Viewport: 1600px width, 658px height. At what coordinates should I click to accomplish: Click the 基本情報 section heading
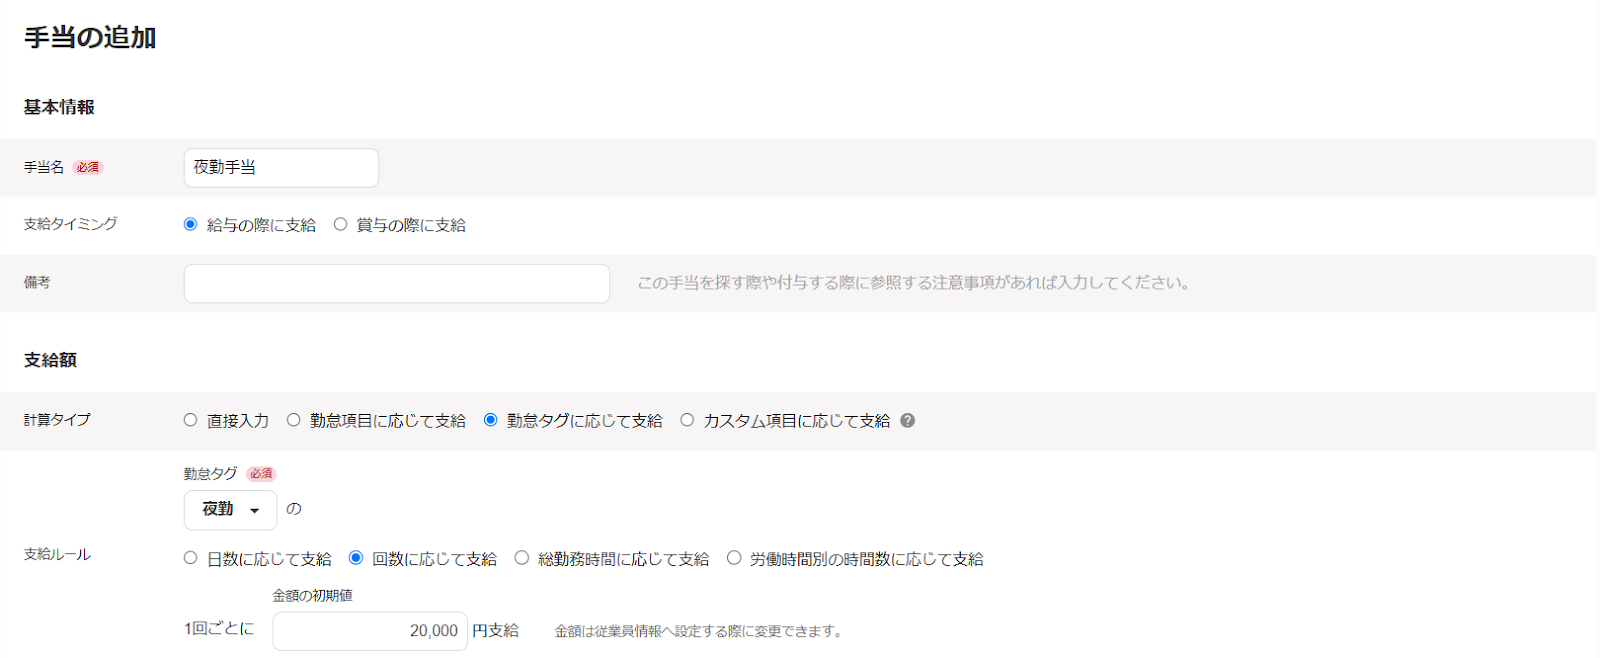point(59,107)
